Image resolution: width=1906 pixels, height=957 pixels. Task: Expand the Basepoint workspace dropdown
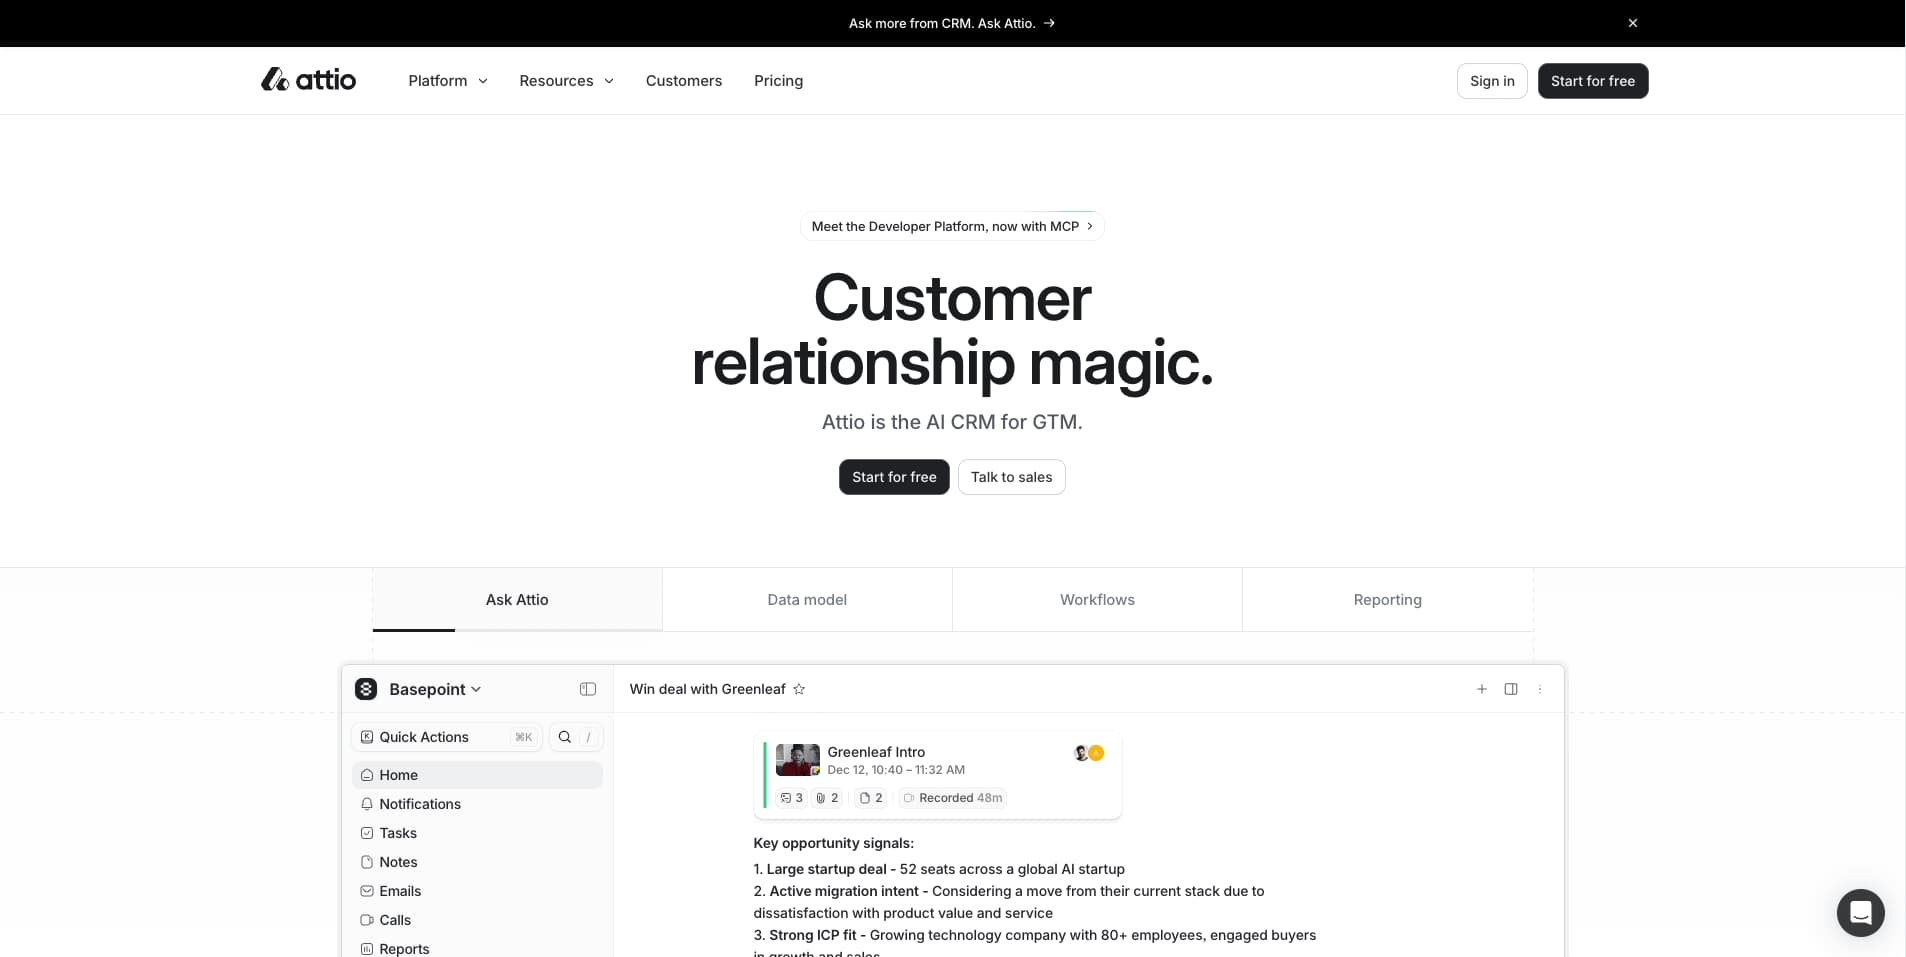point(435,689)
